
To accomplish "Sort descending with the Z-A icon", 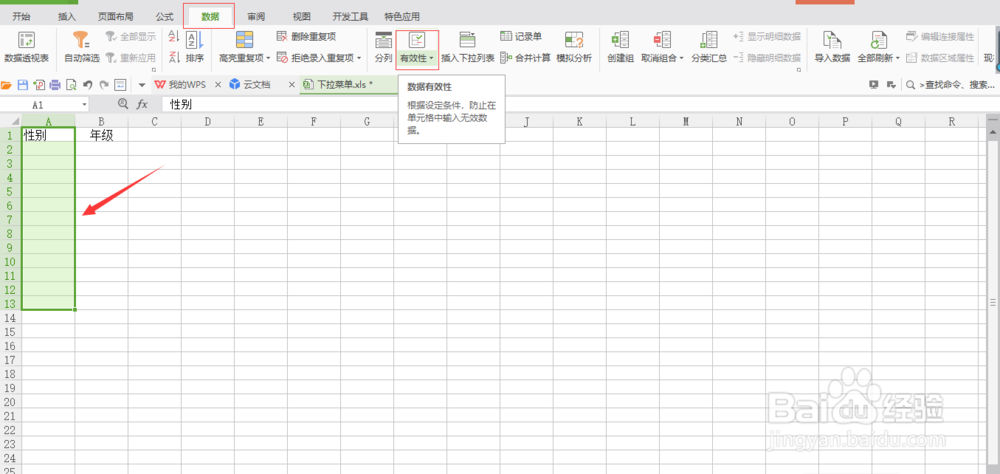I will [x=174, y=57].
